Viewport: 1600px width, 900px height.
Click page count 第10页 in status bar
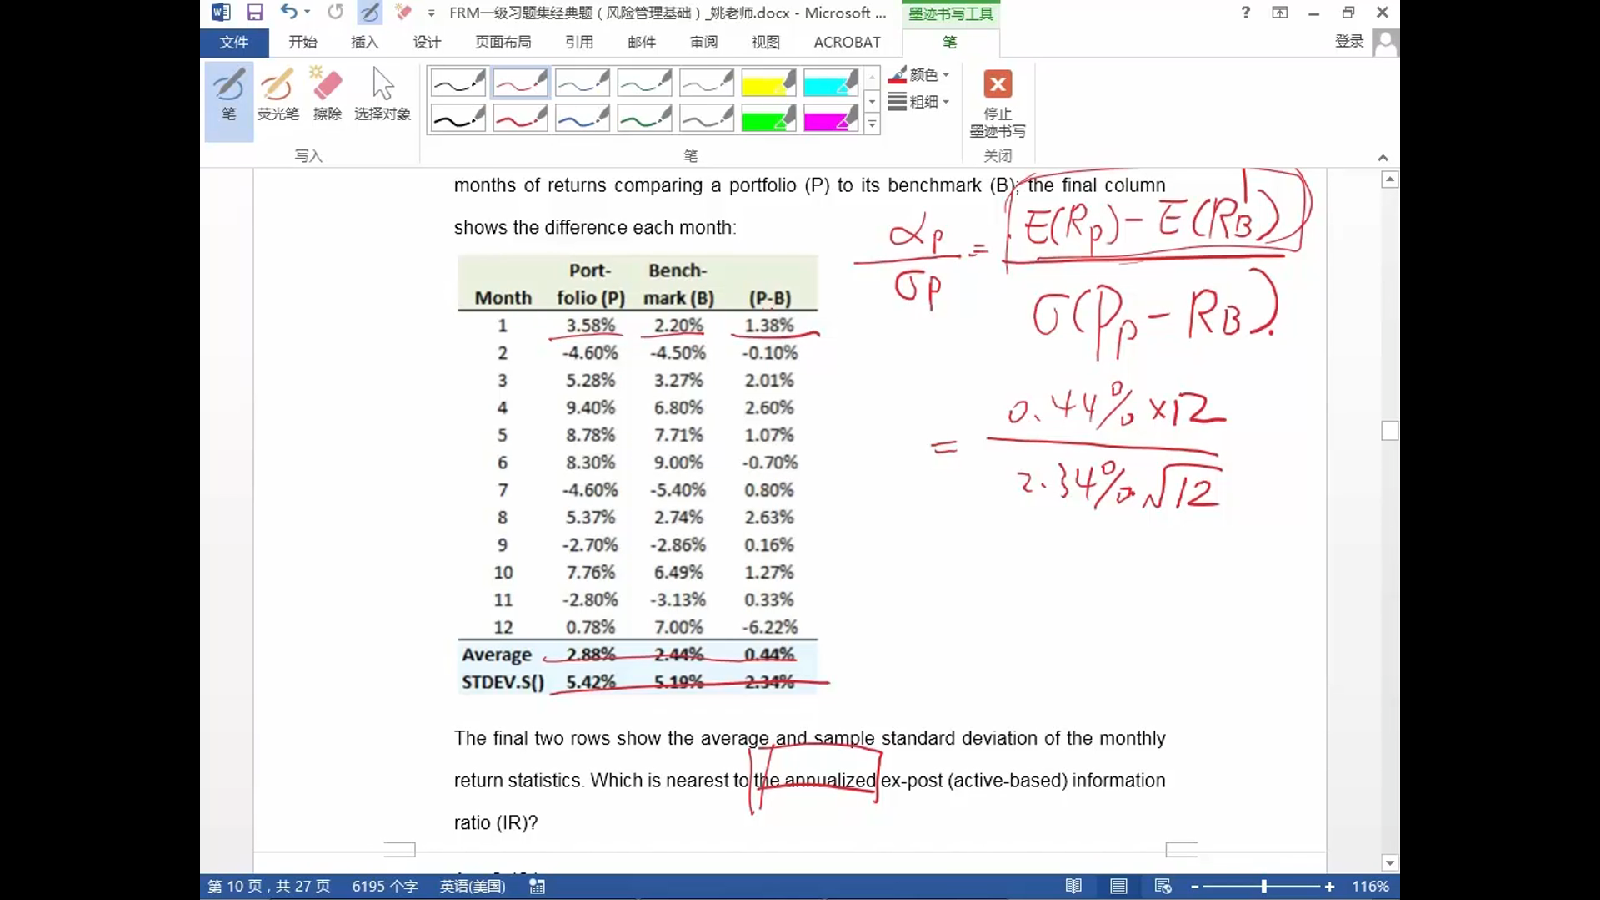point(268,886)
